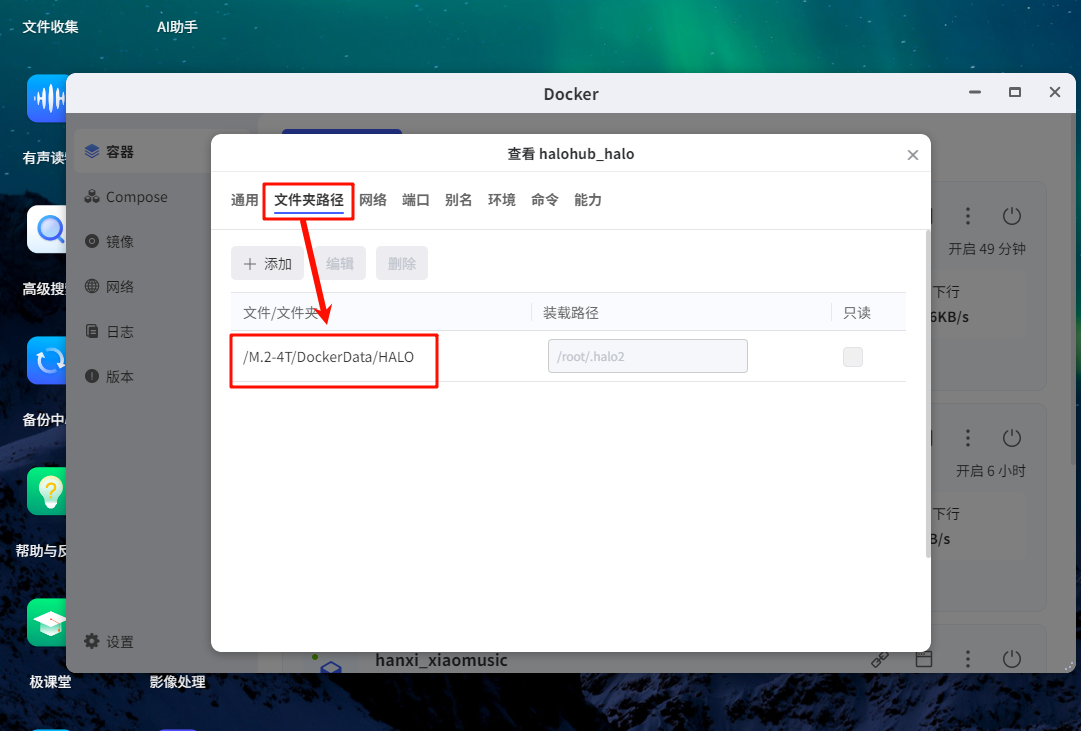This screenshot has width=1081, height=731.
Task: Click the dialog's vertical scrollbar
Action: [x=927, y=400]
